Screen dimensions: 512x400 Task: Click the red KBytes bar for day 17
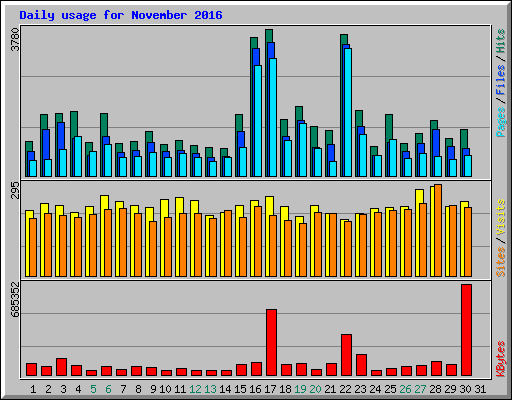click(271, 343)
